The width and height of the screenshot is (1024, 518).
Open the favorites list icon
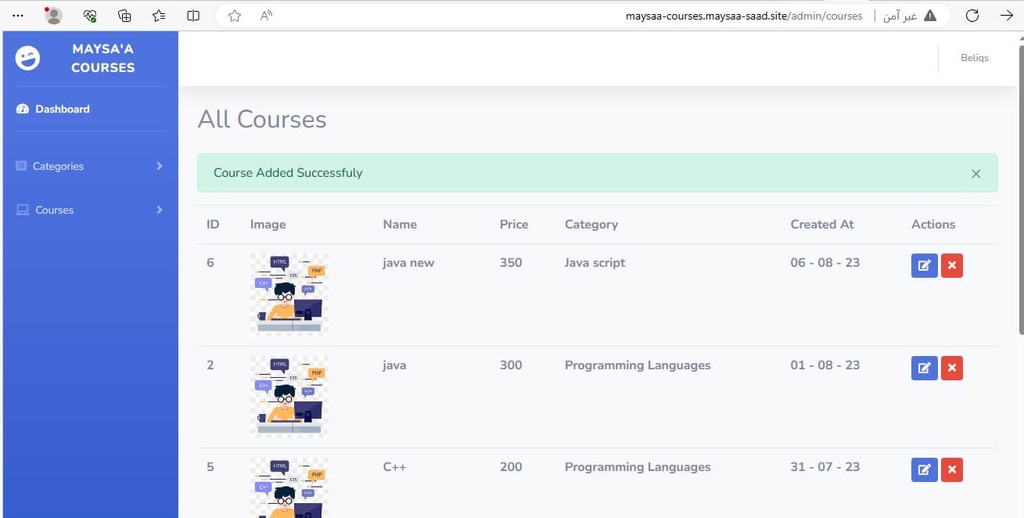pyautogui.click(x=159, y=16)
